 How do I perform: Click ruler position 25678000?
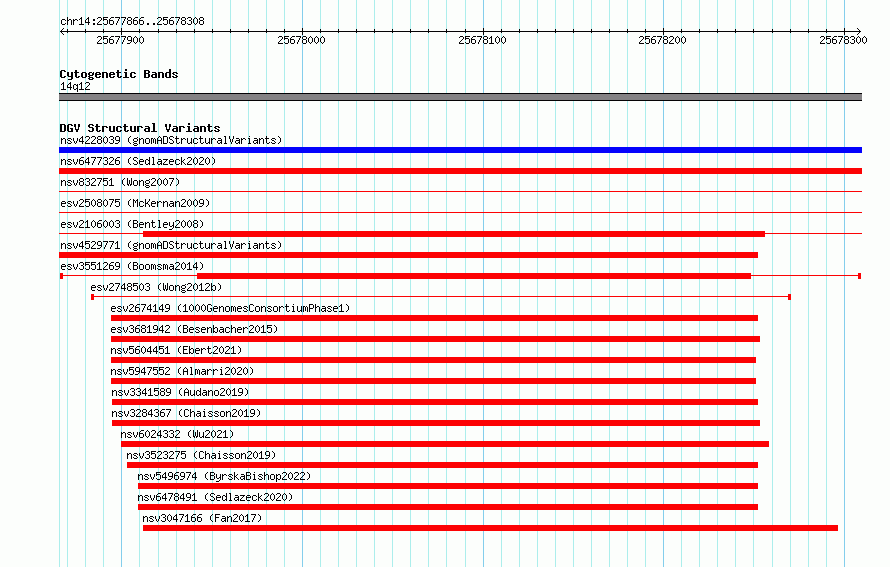tap(301, 40)
